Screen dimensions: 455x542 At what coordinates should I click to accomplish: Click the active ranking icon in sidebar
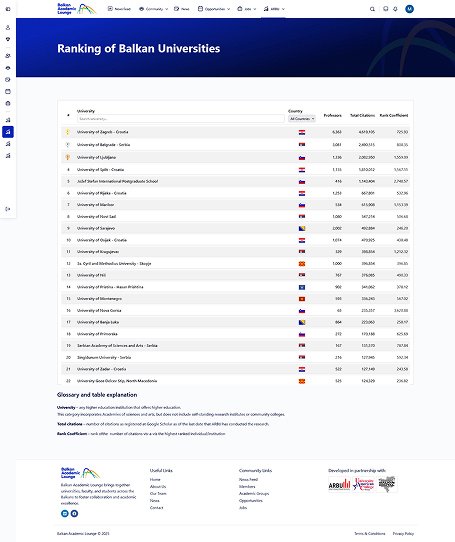[8, 132]
